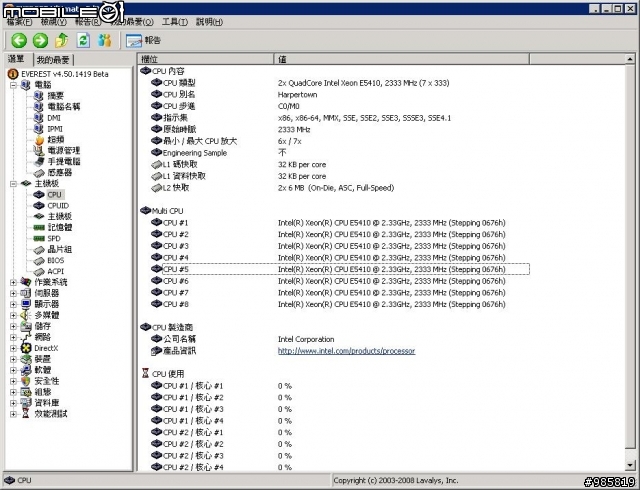Image resolution: width=640 pixels, height=490 pixels.
Task: Click the green Forward arrow toolbar icon
Action: click(x=40, y=40)
